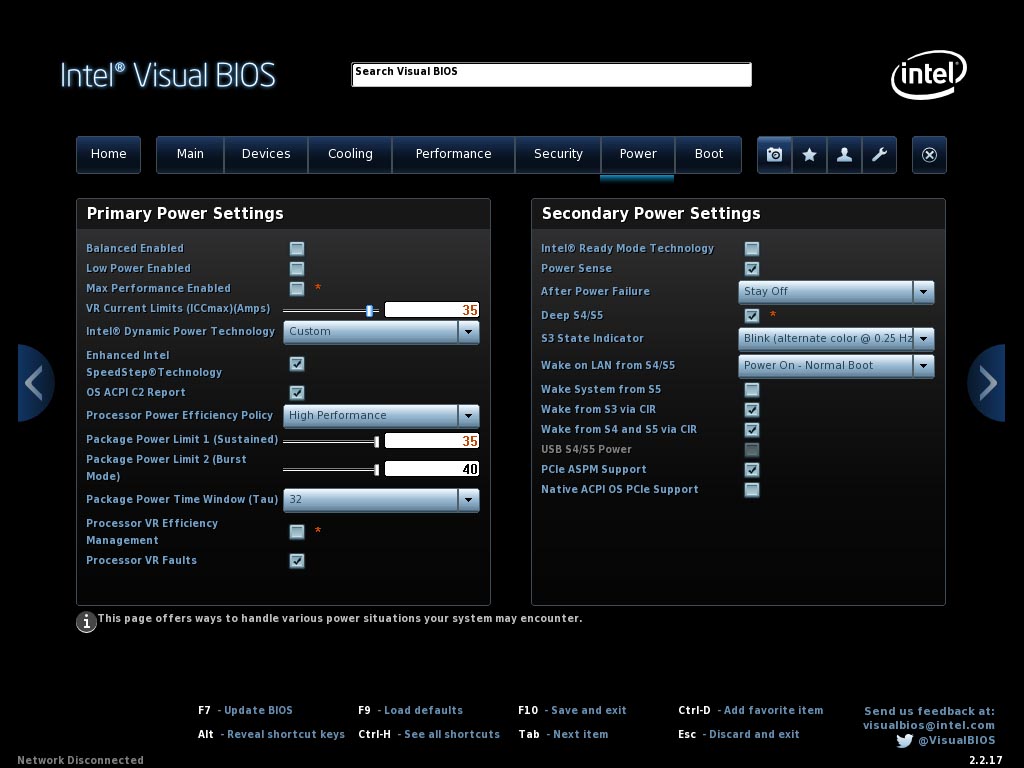1024x768 pixels.
Task: Click the Home button
Action: (x=108, y=154)
